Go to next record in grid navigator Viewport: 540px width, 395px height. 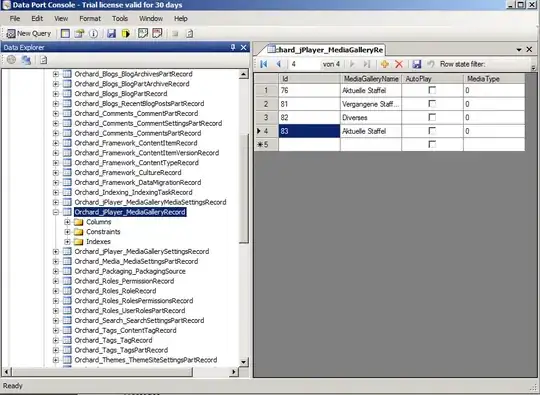pyautogui.click(x=352, y=64)
